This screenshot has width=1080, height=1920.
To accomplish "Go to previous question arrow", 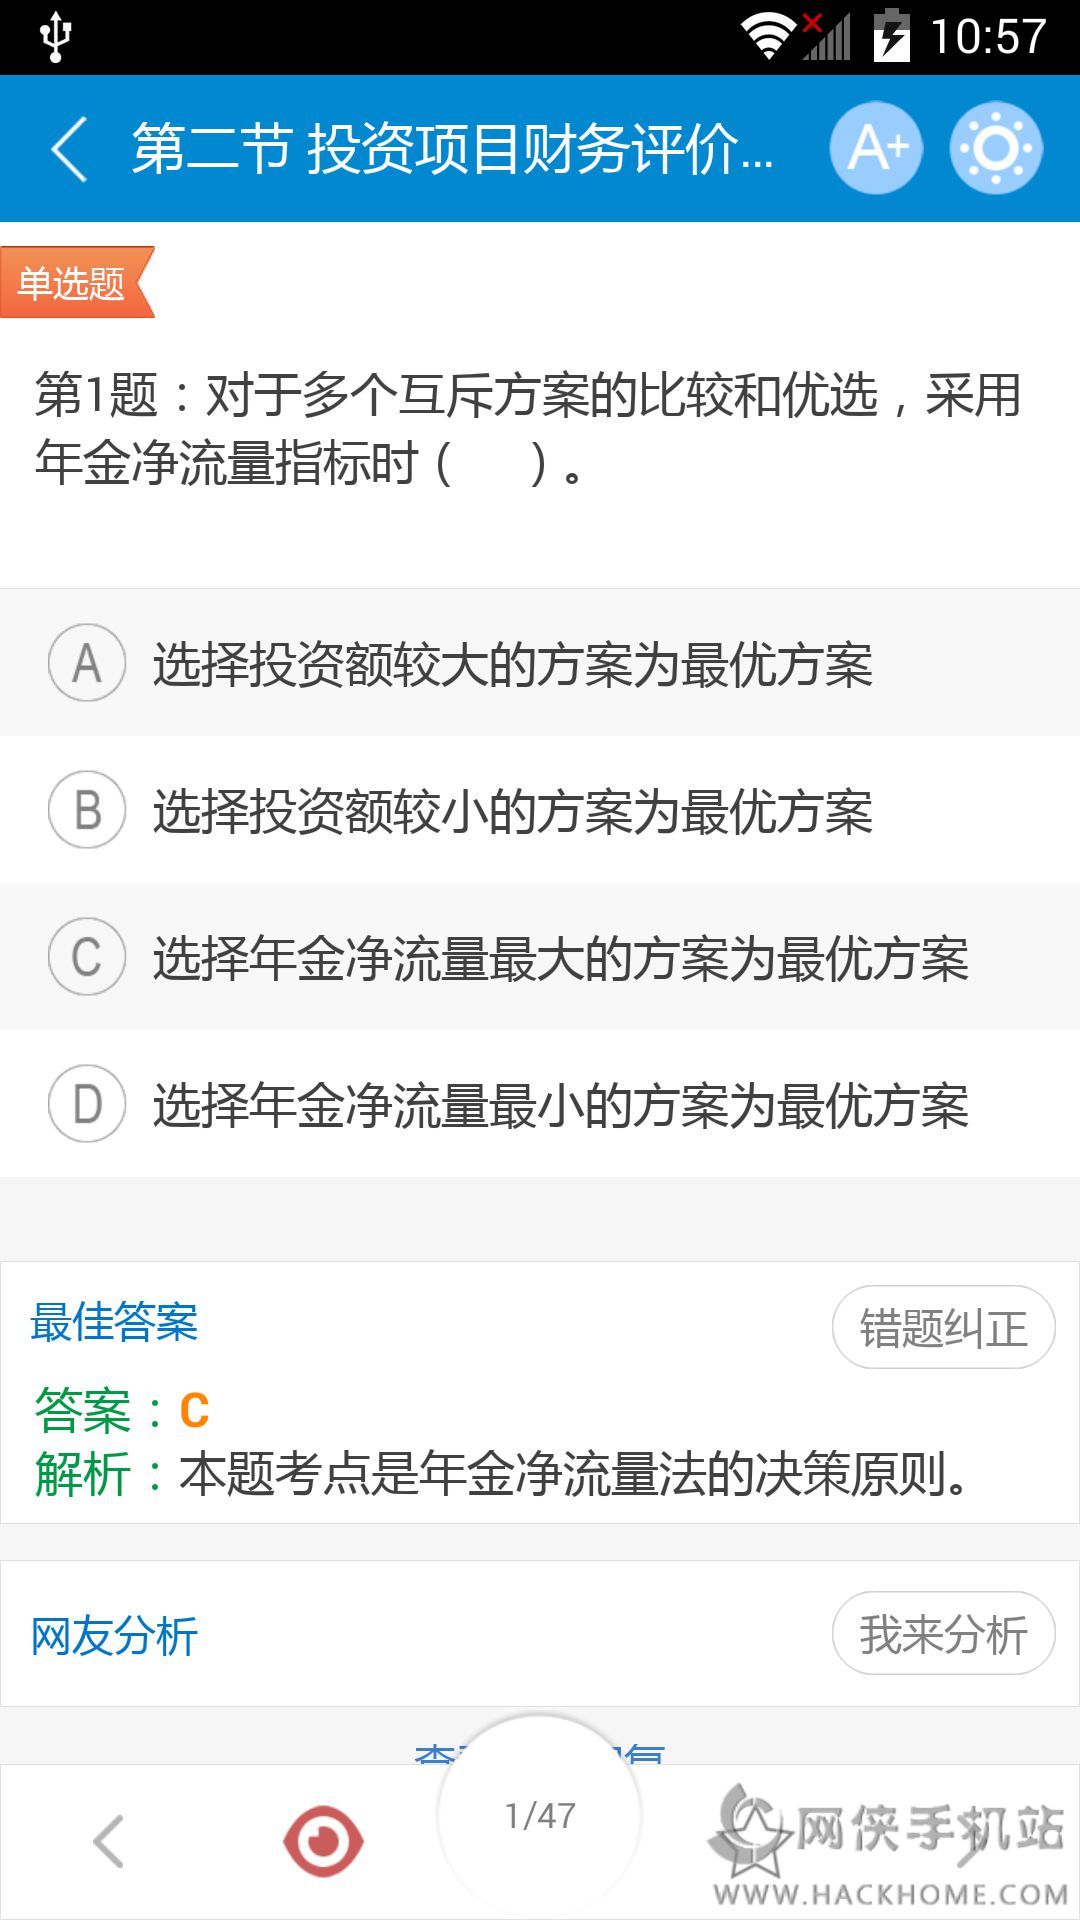I will [x=108, y=1841].
